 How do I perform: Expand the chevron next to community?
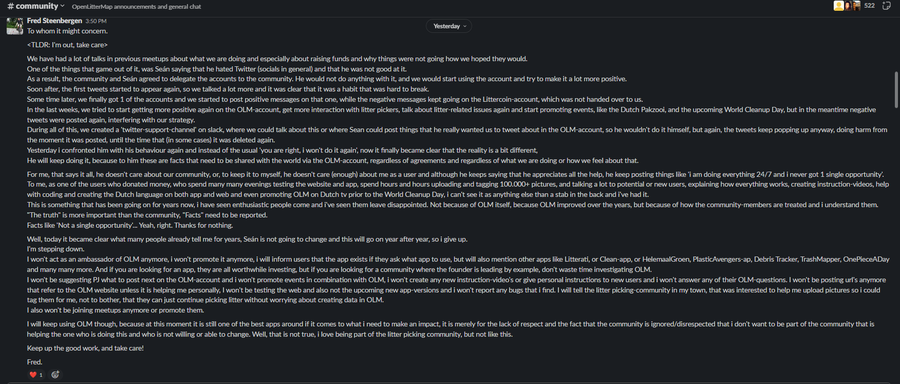click(x=63, y=6)
